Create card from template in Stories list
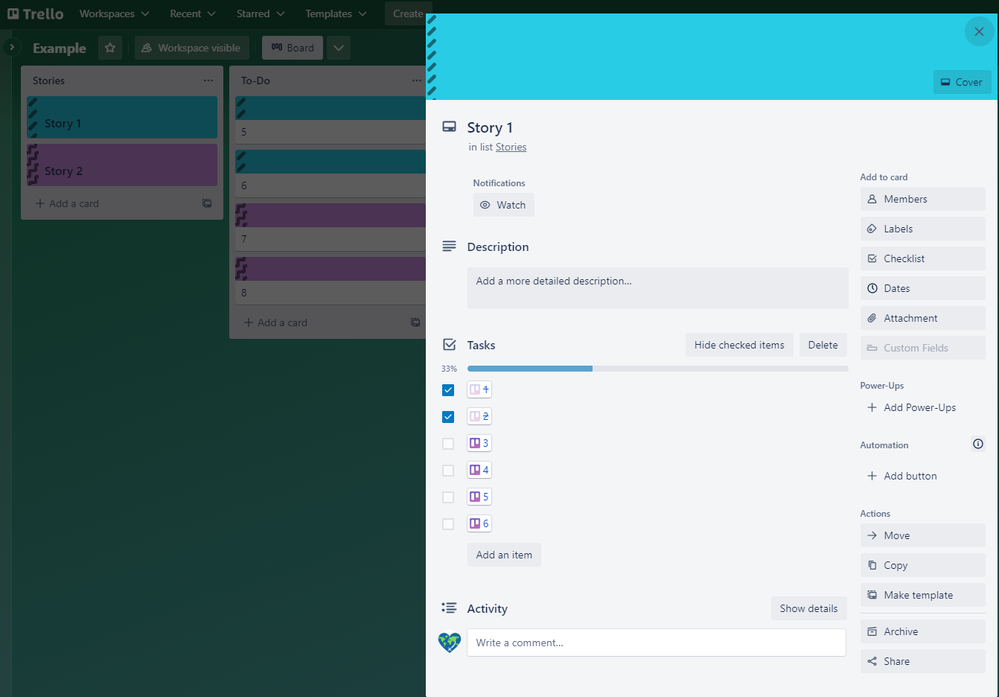 [x=207, y=203]
